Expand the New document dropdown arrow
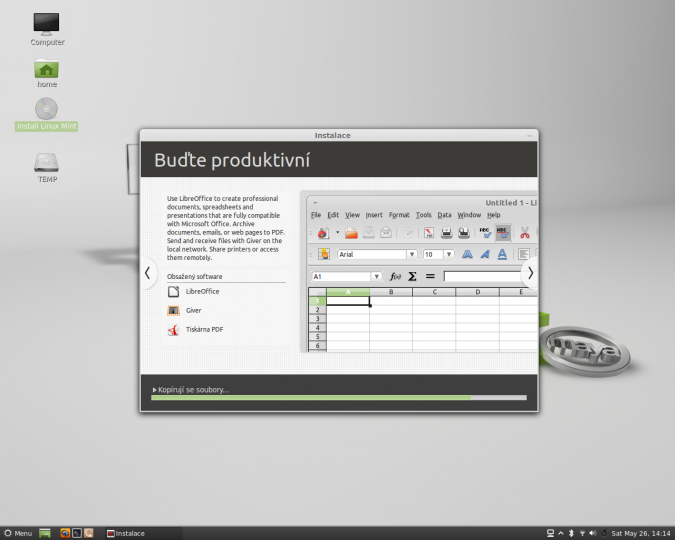Viewport: 675px width, 540px height. pyautogui.click(x=338, y=233)
